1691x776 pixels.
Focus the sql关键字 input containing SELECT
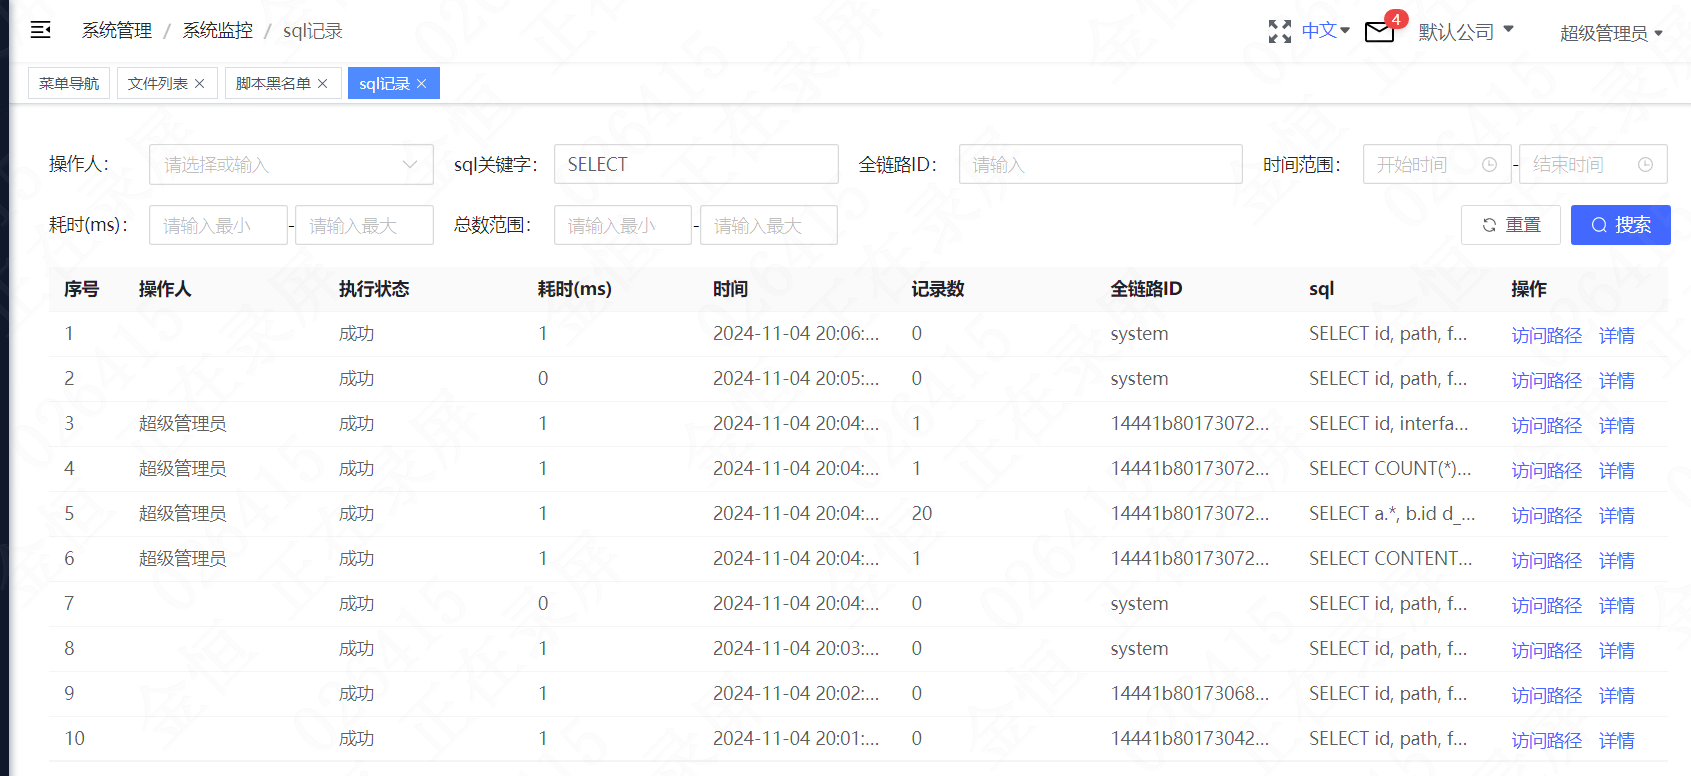pyautogui.click(x=696, y=164)
